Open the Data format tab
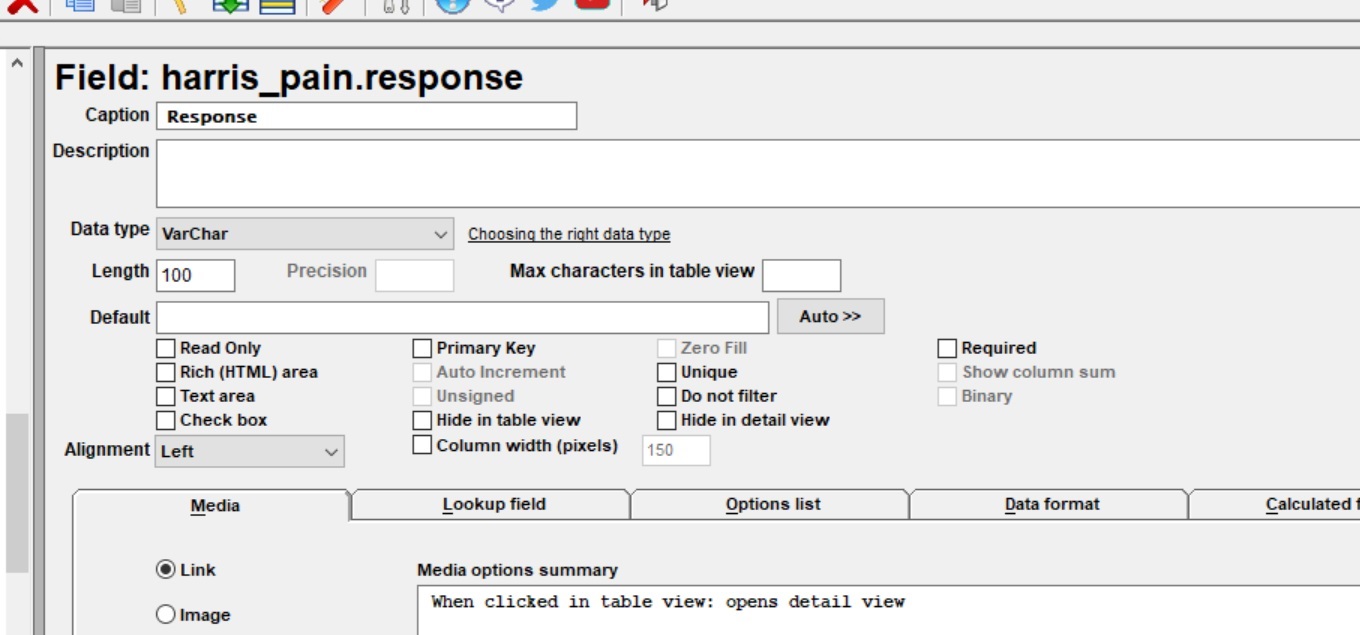 [x=1051, y=504]
